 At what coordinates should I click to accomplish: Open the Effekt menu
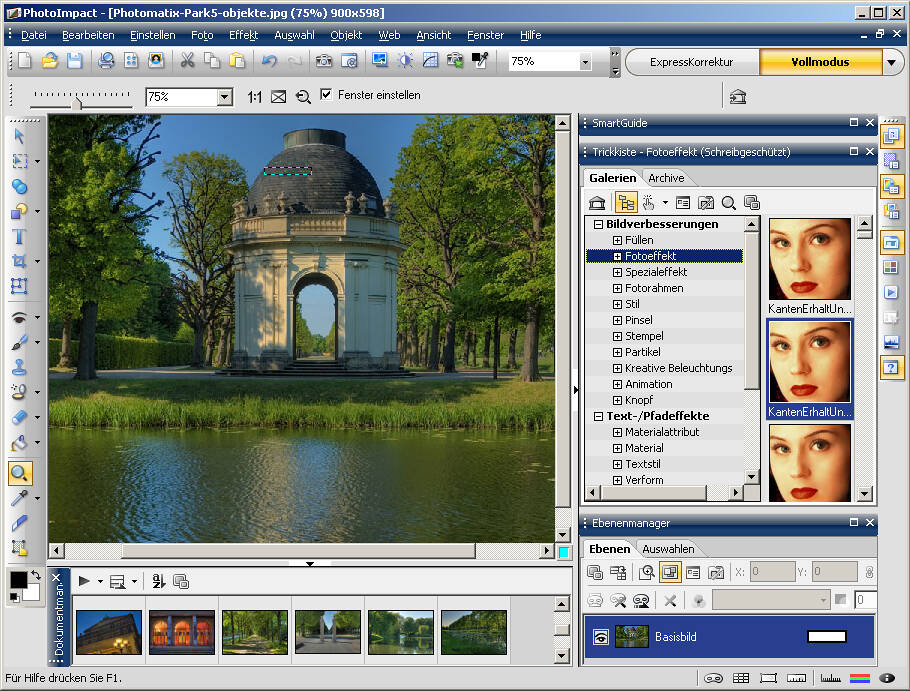243,35
